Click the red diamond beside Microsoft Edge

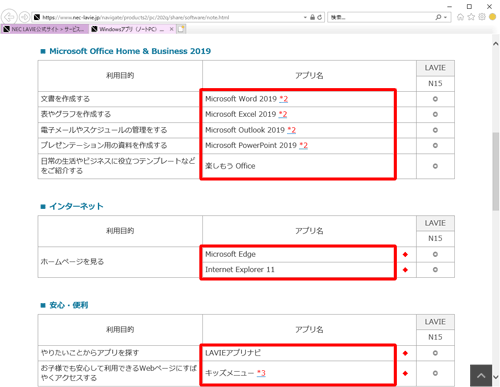tap(405, 254)
